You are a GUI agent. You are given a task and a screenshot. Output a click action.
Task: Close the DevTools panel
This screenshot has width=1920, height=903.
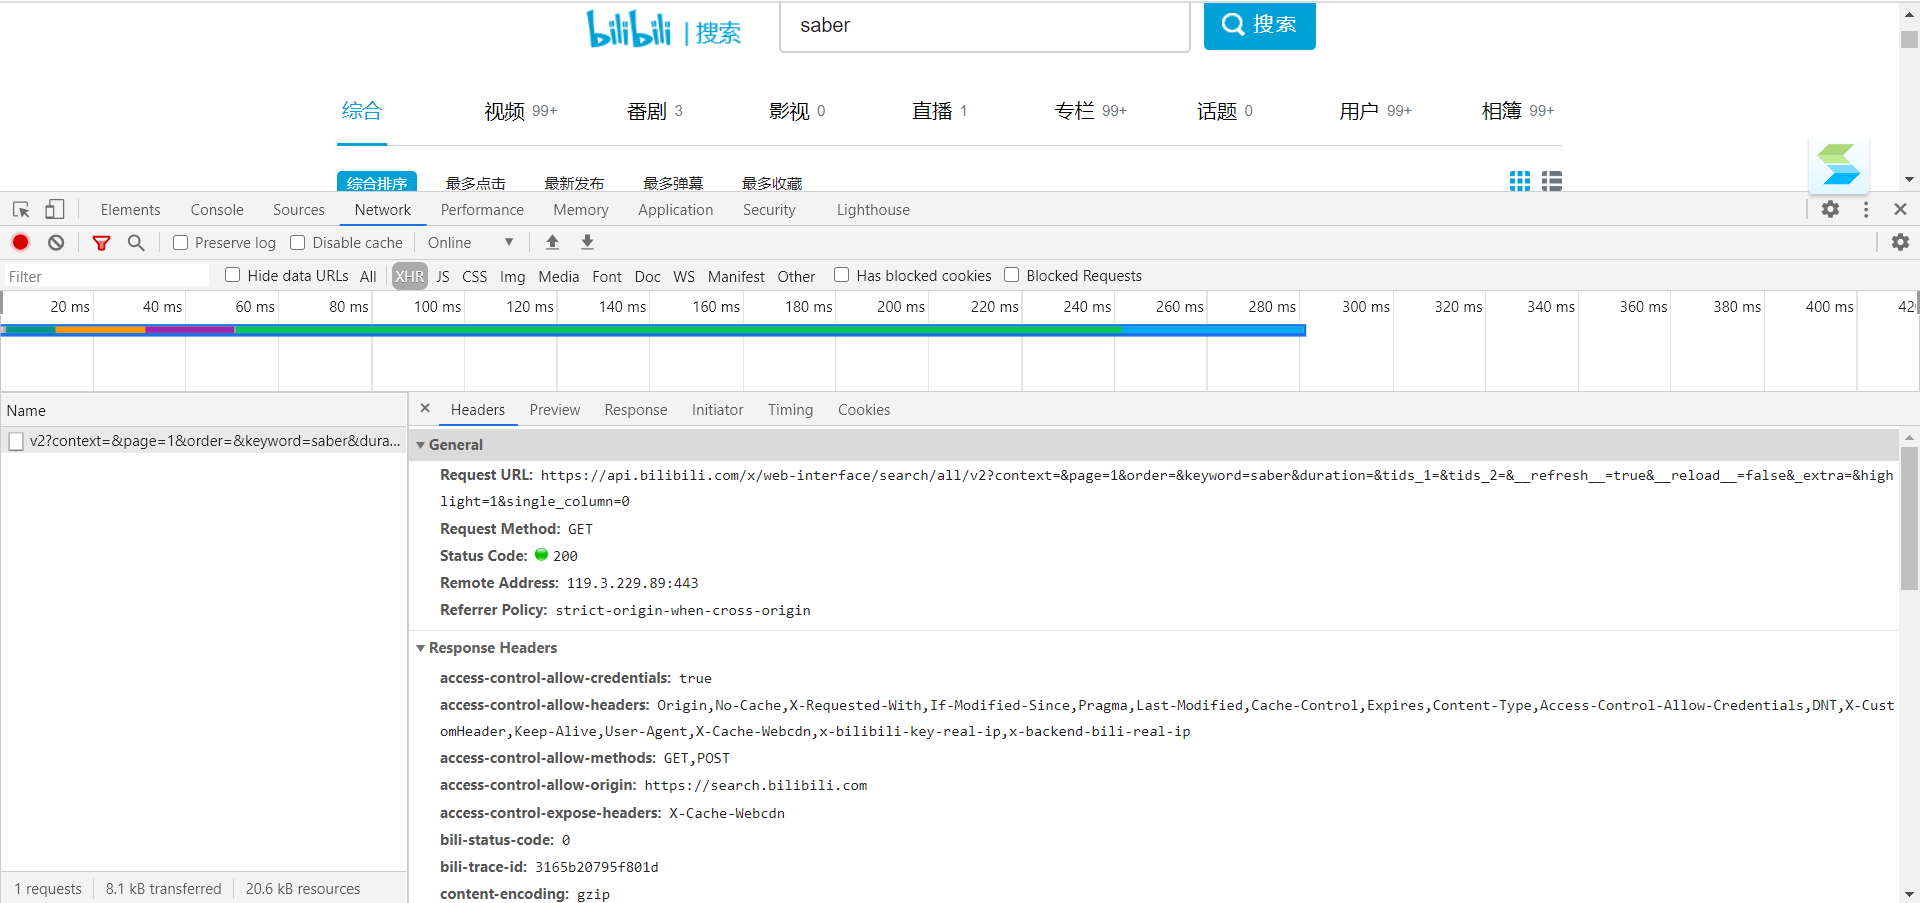[1900, 209]
